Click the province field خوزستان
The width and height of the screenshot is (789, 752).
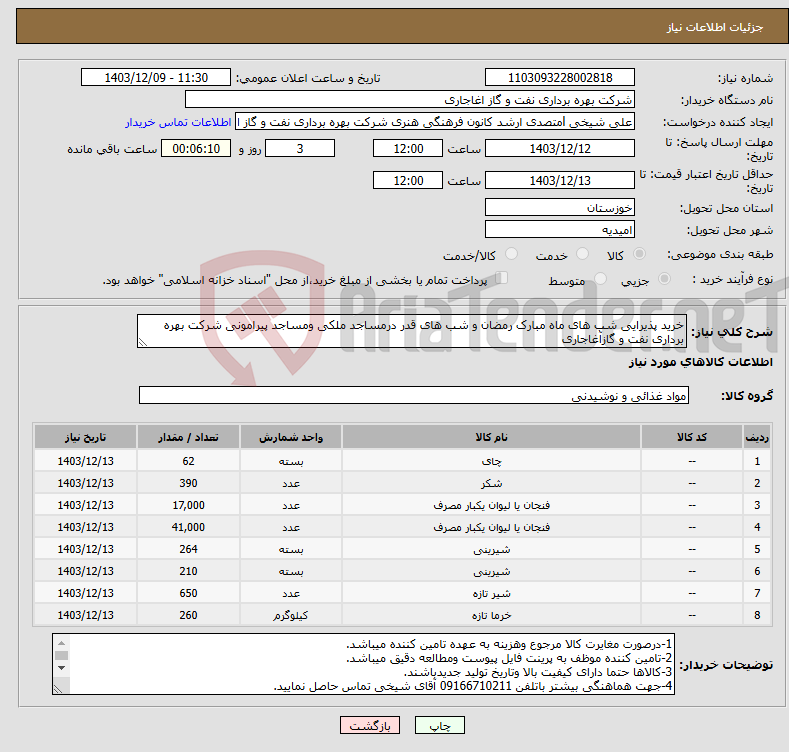coord(560,207)
